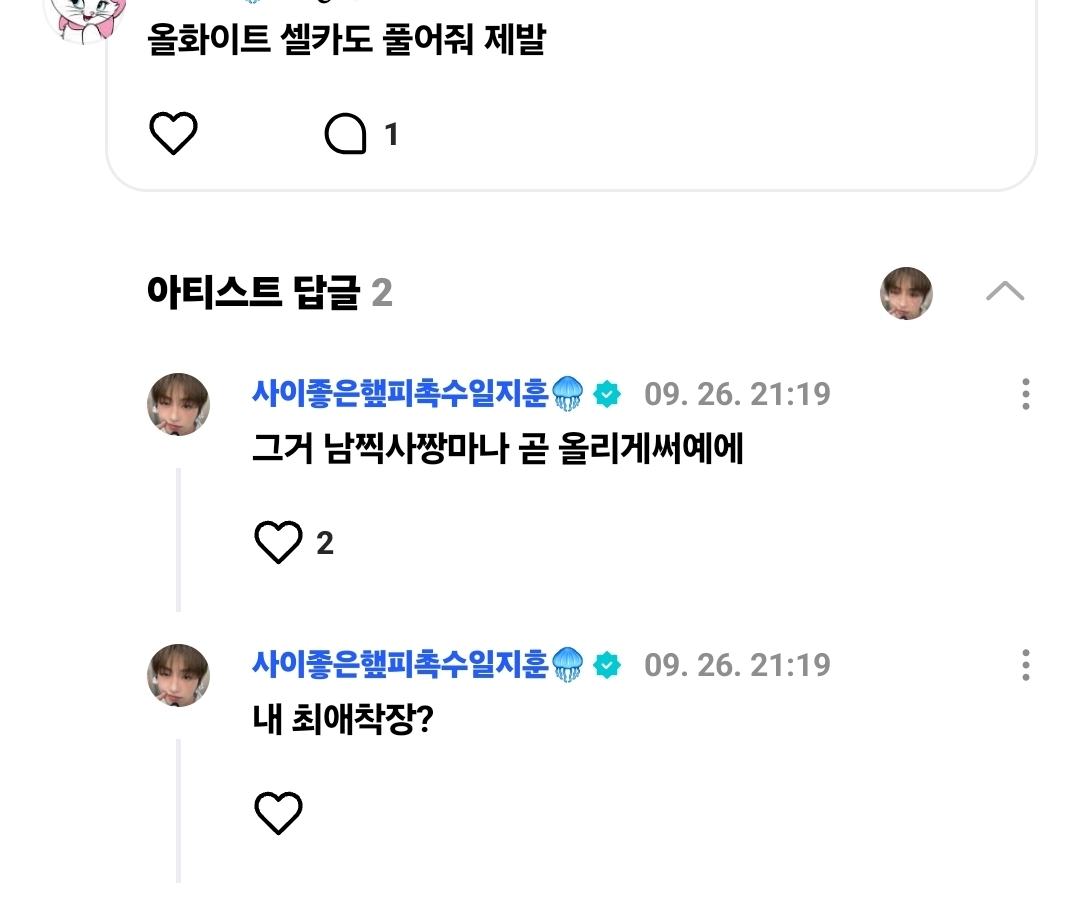Like the fan post with the heart icon

click(173, 133)
